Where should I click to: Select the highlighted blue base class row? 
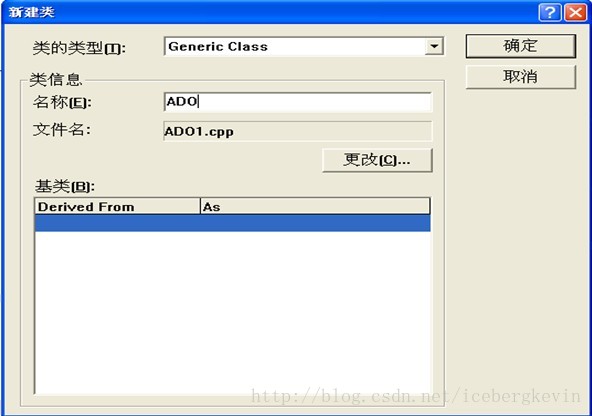tap(233, 223)
